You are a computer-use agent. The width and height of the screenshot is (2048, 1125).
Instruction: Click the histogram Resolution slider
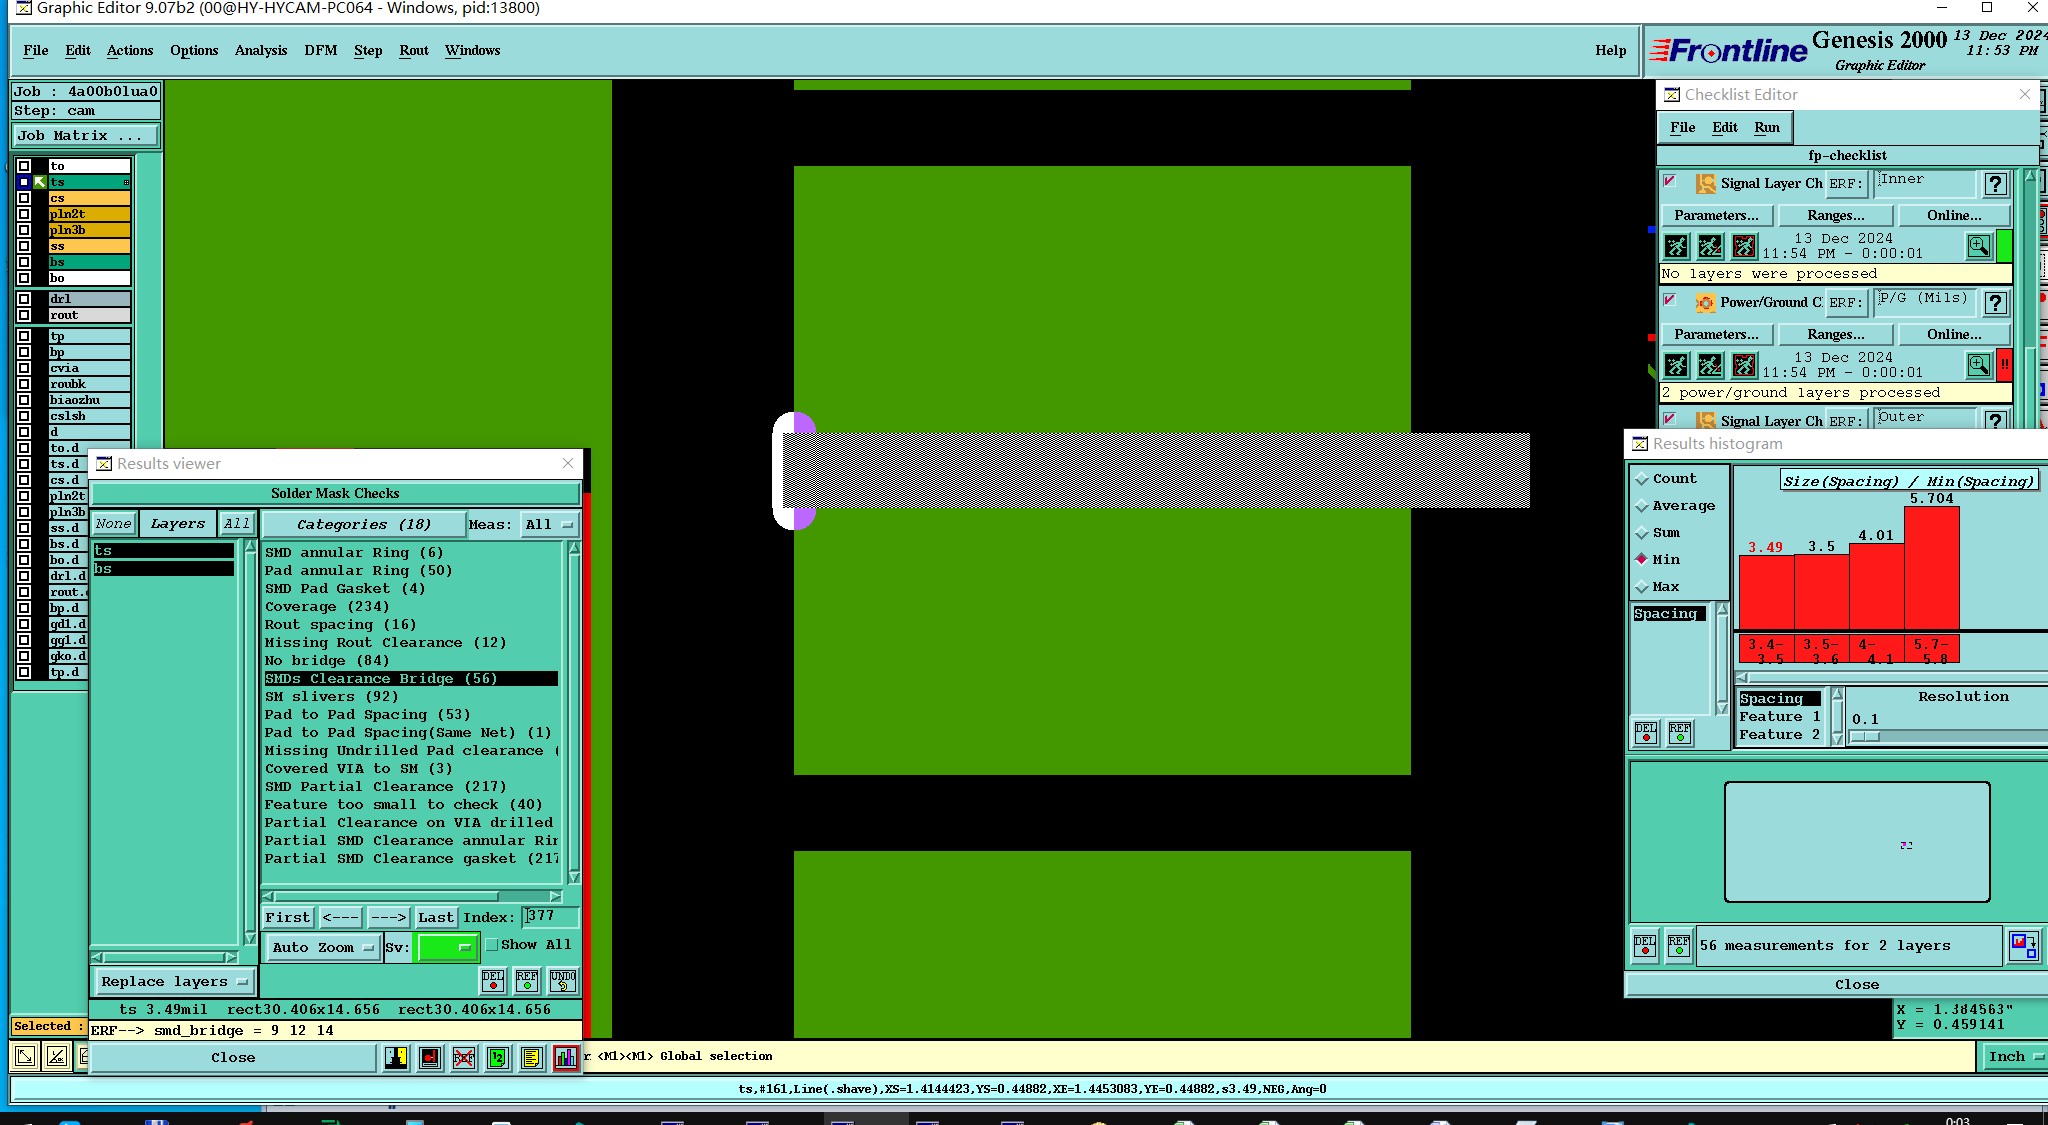[1865, 737]
